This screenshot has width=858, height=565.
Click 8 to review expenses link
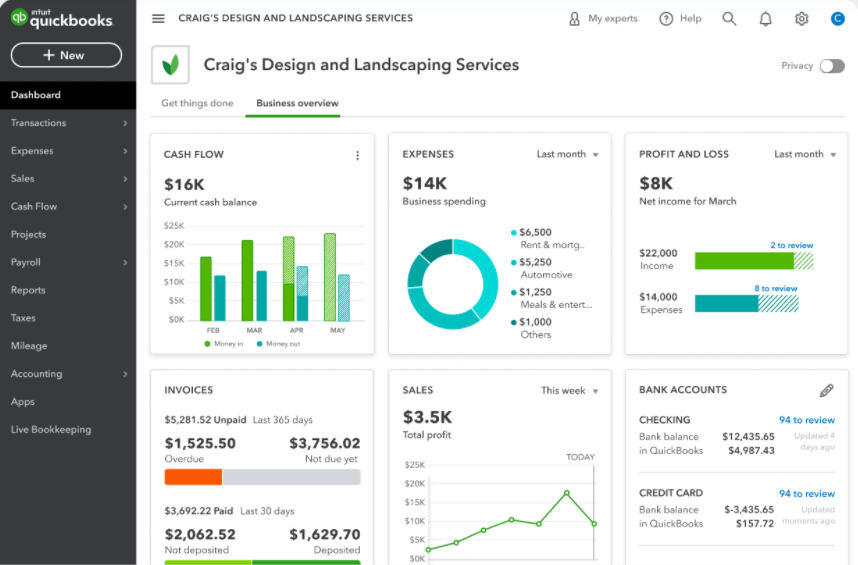pyautogui.click(x=776, y=288)
